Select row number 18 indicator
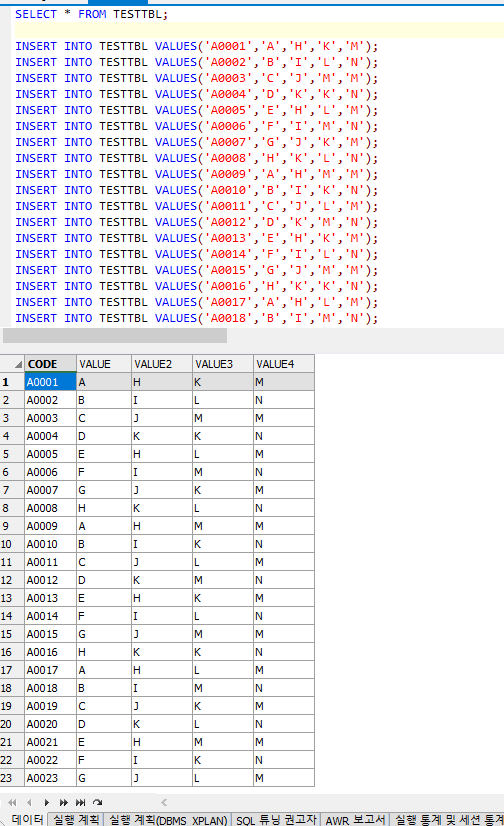The height and width of the screenshot is (826, 504). 12,688
